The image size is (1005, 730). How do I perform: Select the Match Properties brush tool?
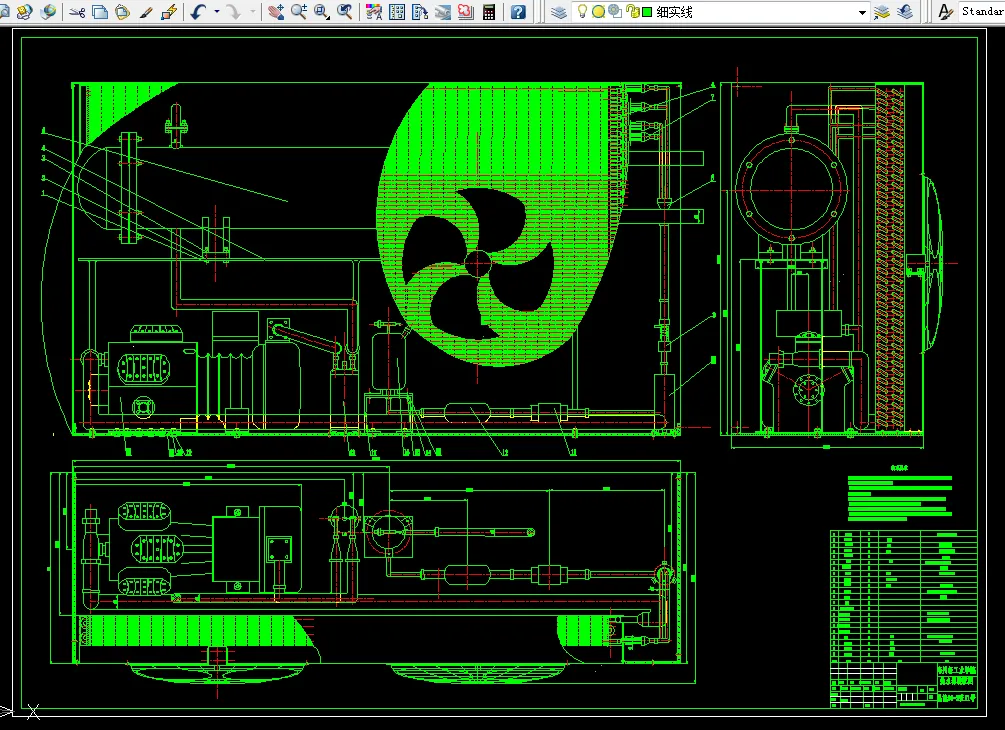[x=146, y=12]
